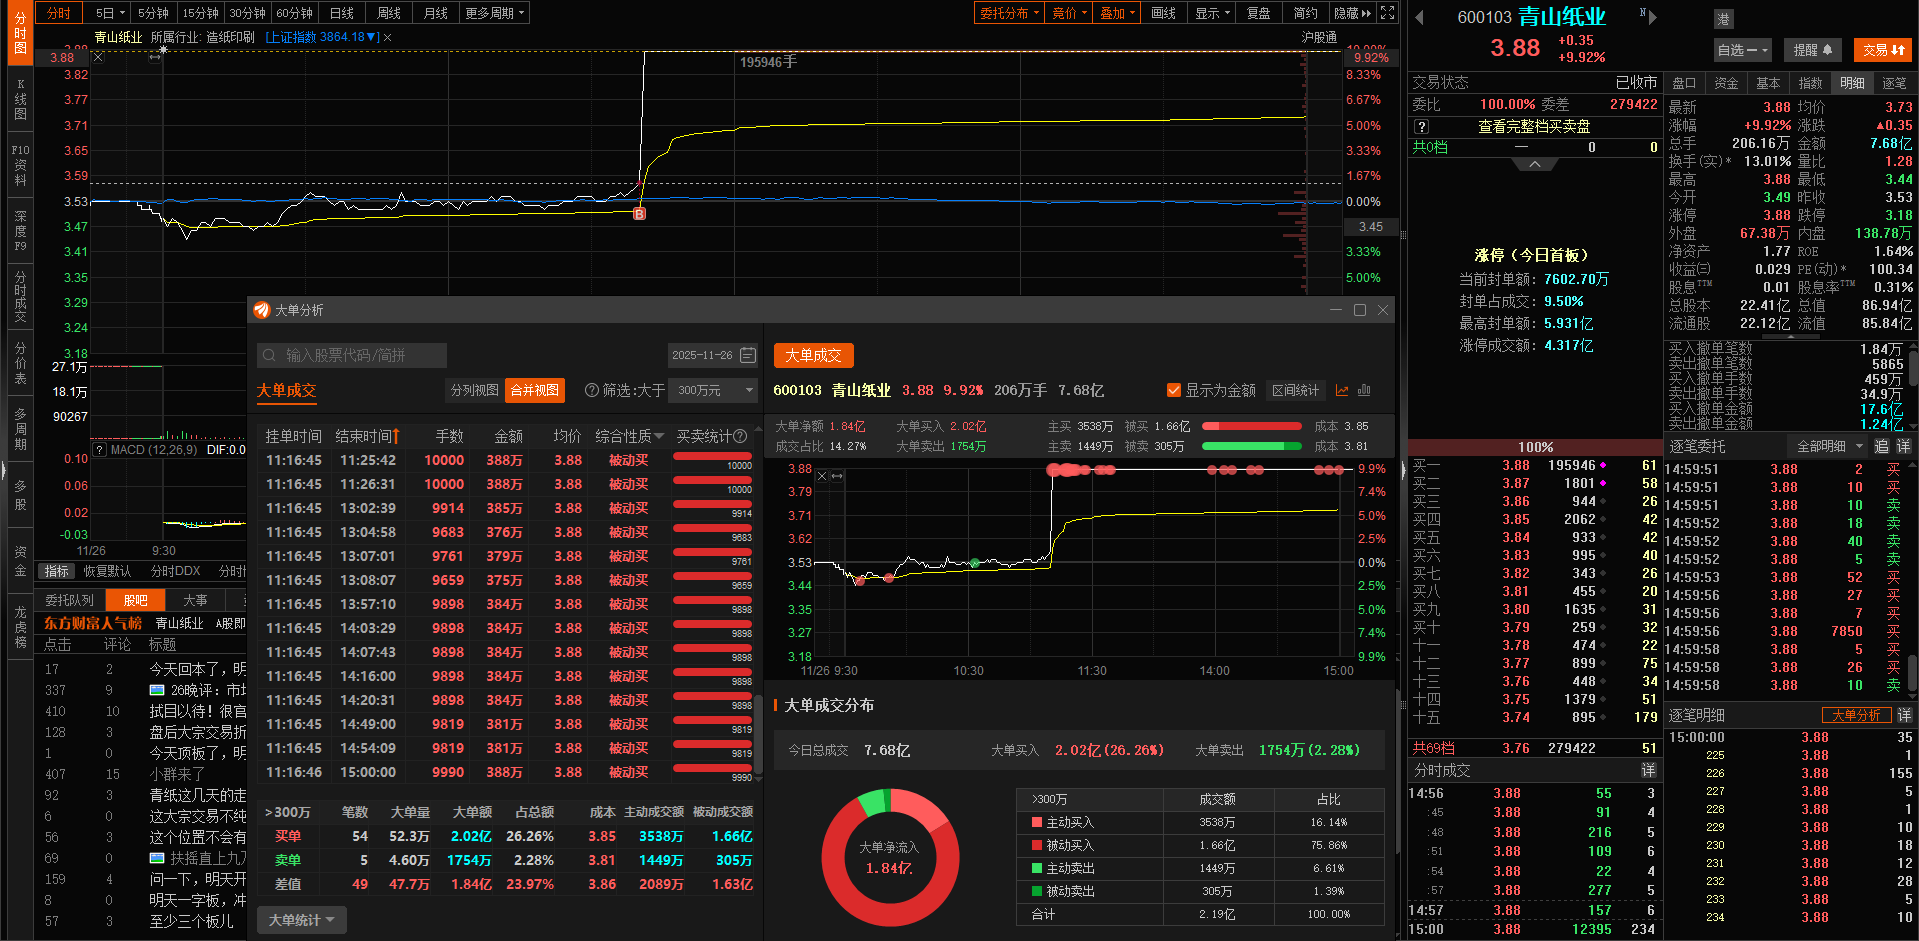The width and height of the screenshot is (1919, 941).
Task: Switch to 大事 tab in bottom panel
Action: click(x=196, y=600)
